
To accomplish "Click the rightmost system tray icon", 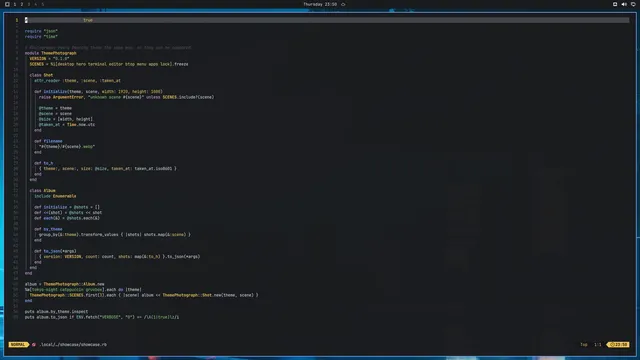I will pyautogui.click(x=633, y=4).
